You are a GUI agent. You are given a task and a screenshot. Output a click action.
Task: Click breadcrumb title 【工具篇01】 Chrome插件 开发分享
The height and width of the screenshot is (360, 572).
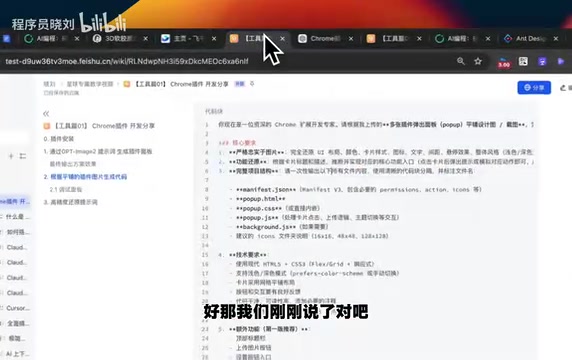click(x=182, y=84)
